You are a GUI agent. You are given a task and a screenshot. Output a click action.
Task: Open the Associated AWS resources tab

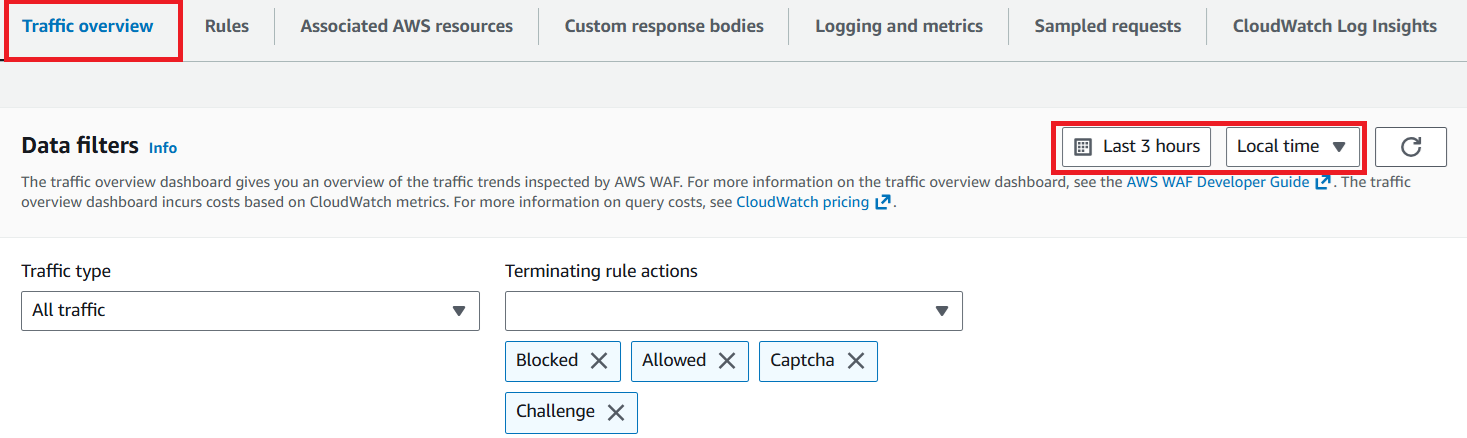pyautogui.click(x=406, y=26)
